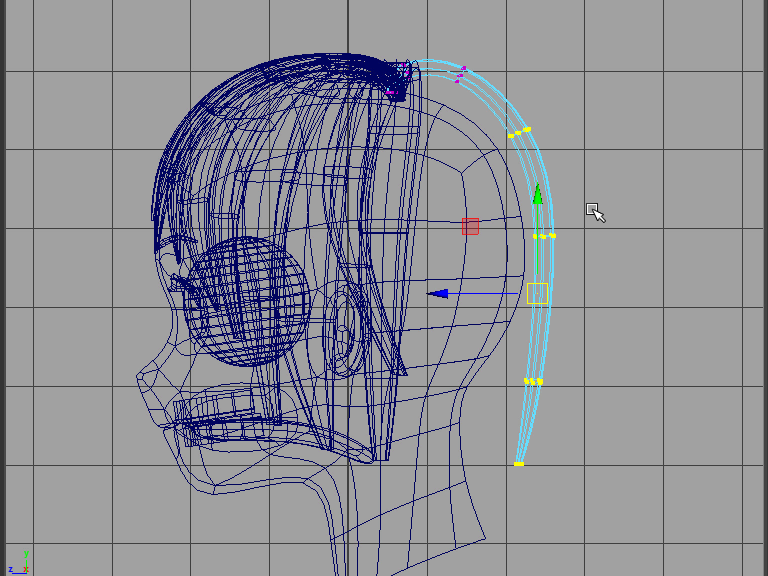Select the spherical eyeball wireframe

click(x=245, y=300)
